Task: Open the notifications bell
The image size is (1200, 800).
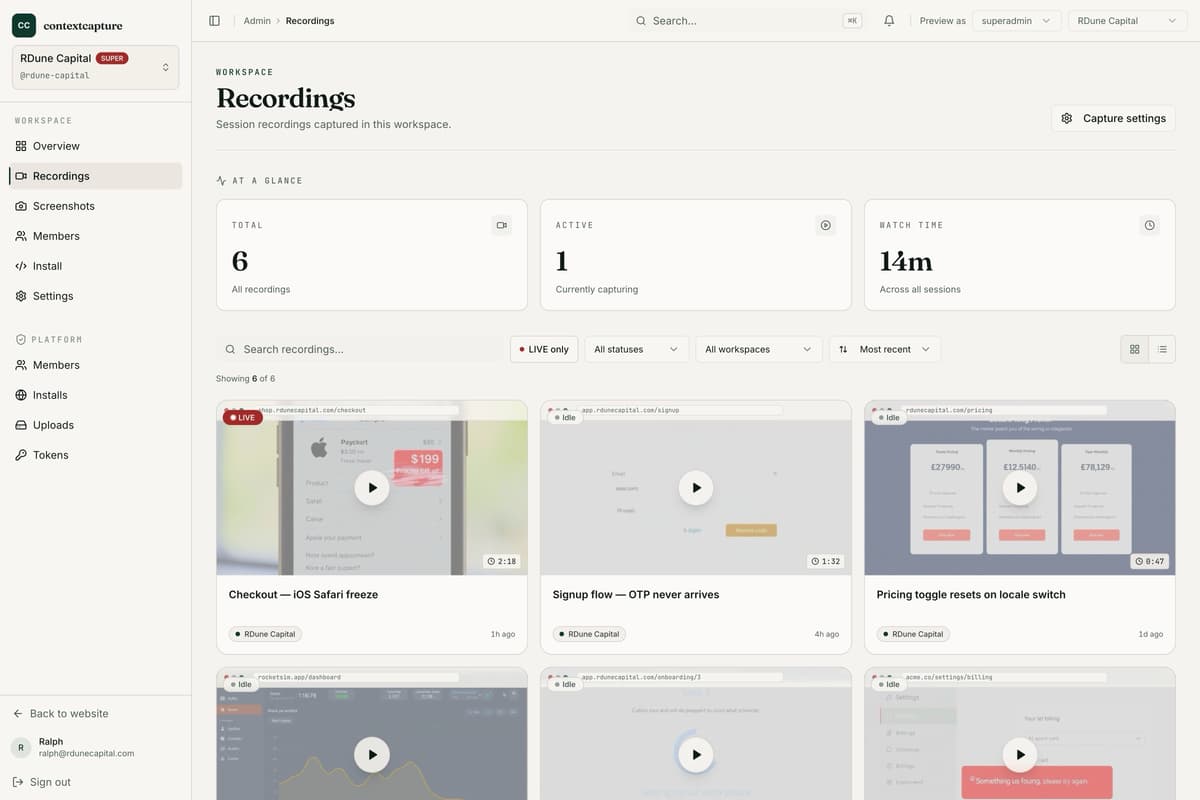Action: [x=889, y=20]
